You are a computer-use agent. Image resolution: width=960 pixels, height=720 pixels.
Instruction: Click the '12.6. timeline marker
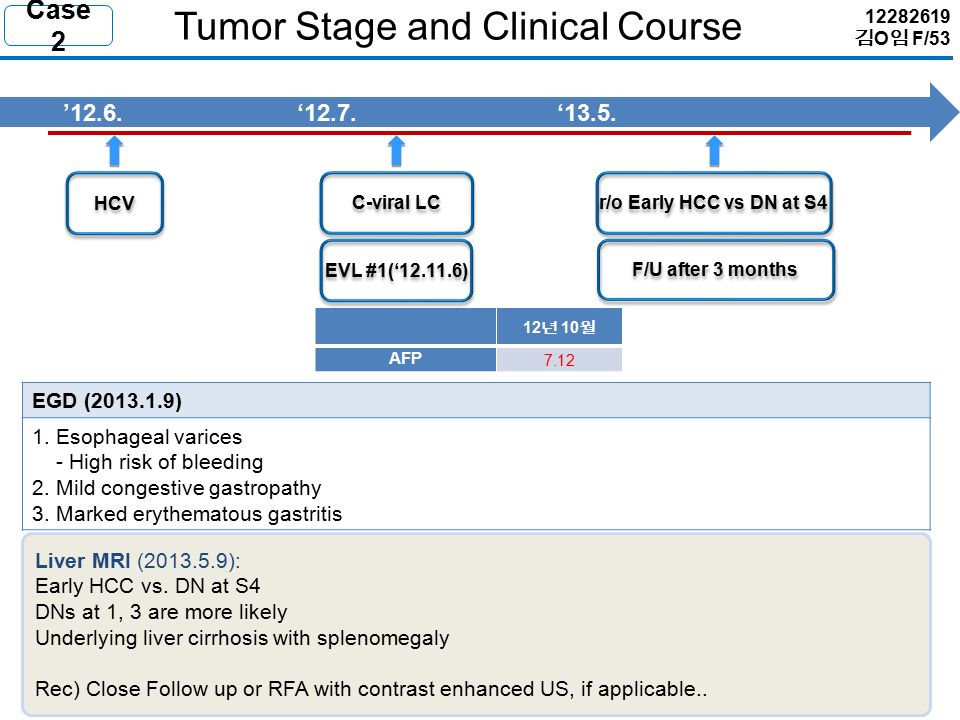92,113
